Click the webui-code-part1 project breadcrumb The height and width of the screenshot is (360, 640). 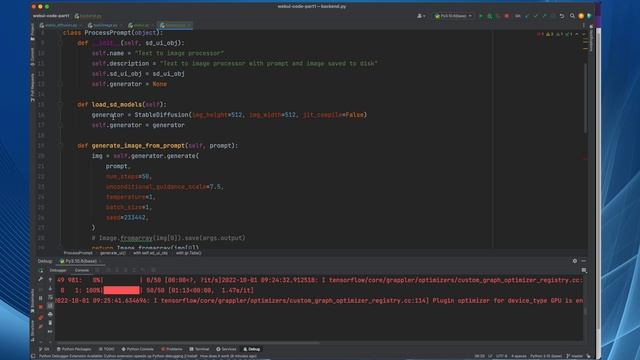(51, 16)
